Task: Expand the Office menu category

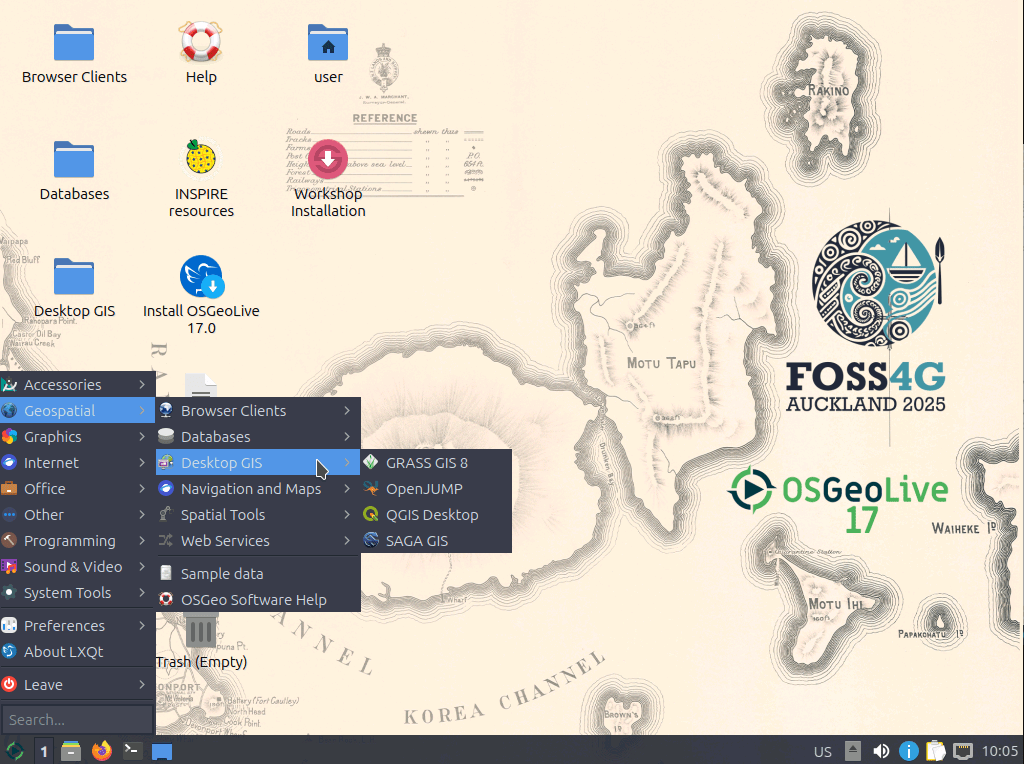Action: pos(77,489)
